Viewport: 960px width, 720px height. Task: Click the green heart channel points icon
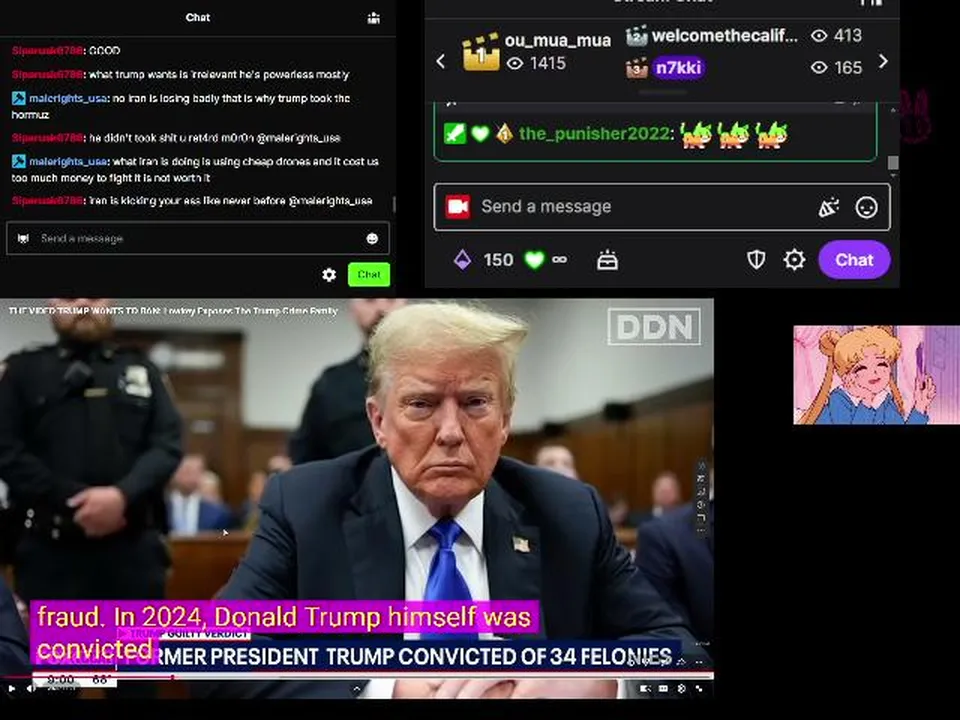(x=534, y=260)
